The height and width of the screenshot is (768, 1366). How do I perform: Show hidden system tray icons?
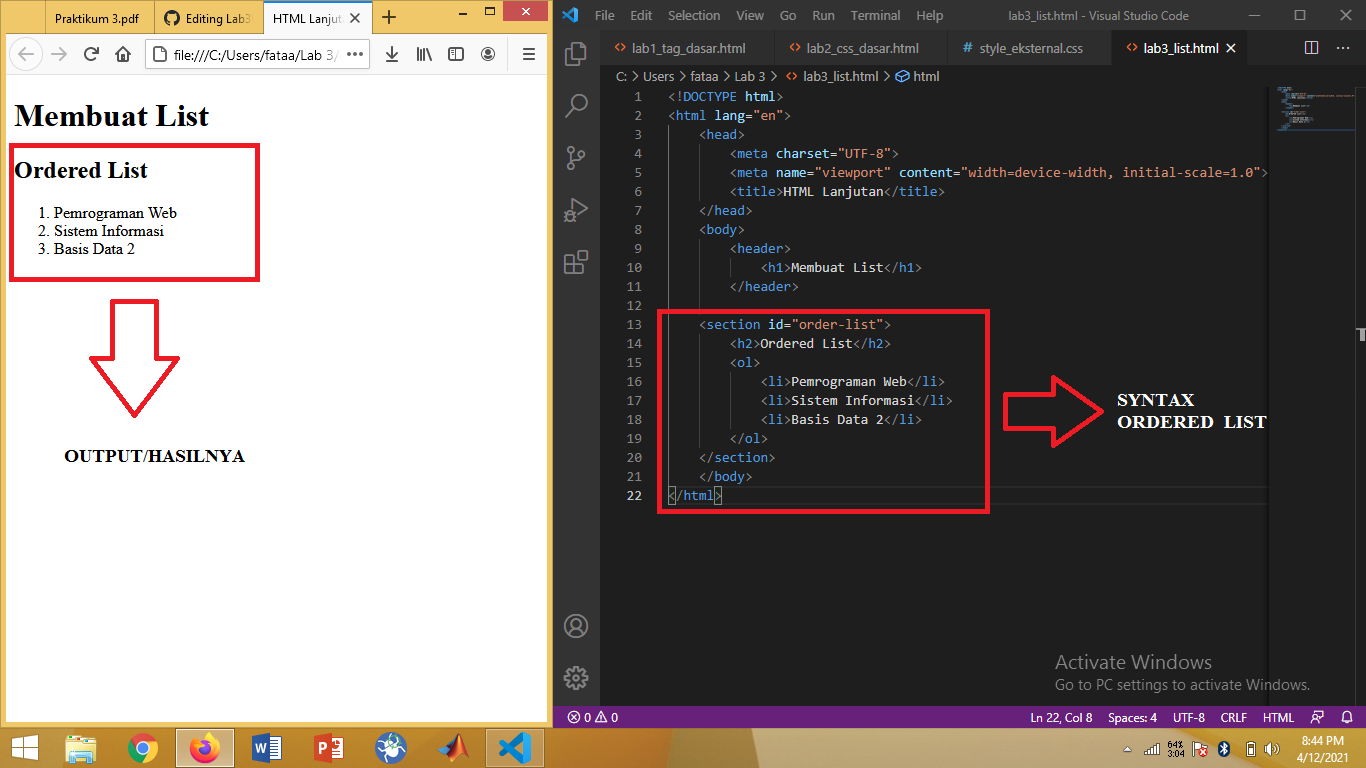pos(1128,749)
